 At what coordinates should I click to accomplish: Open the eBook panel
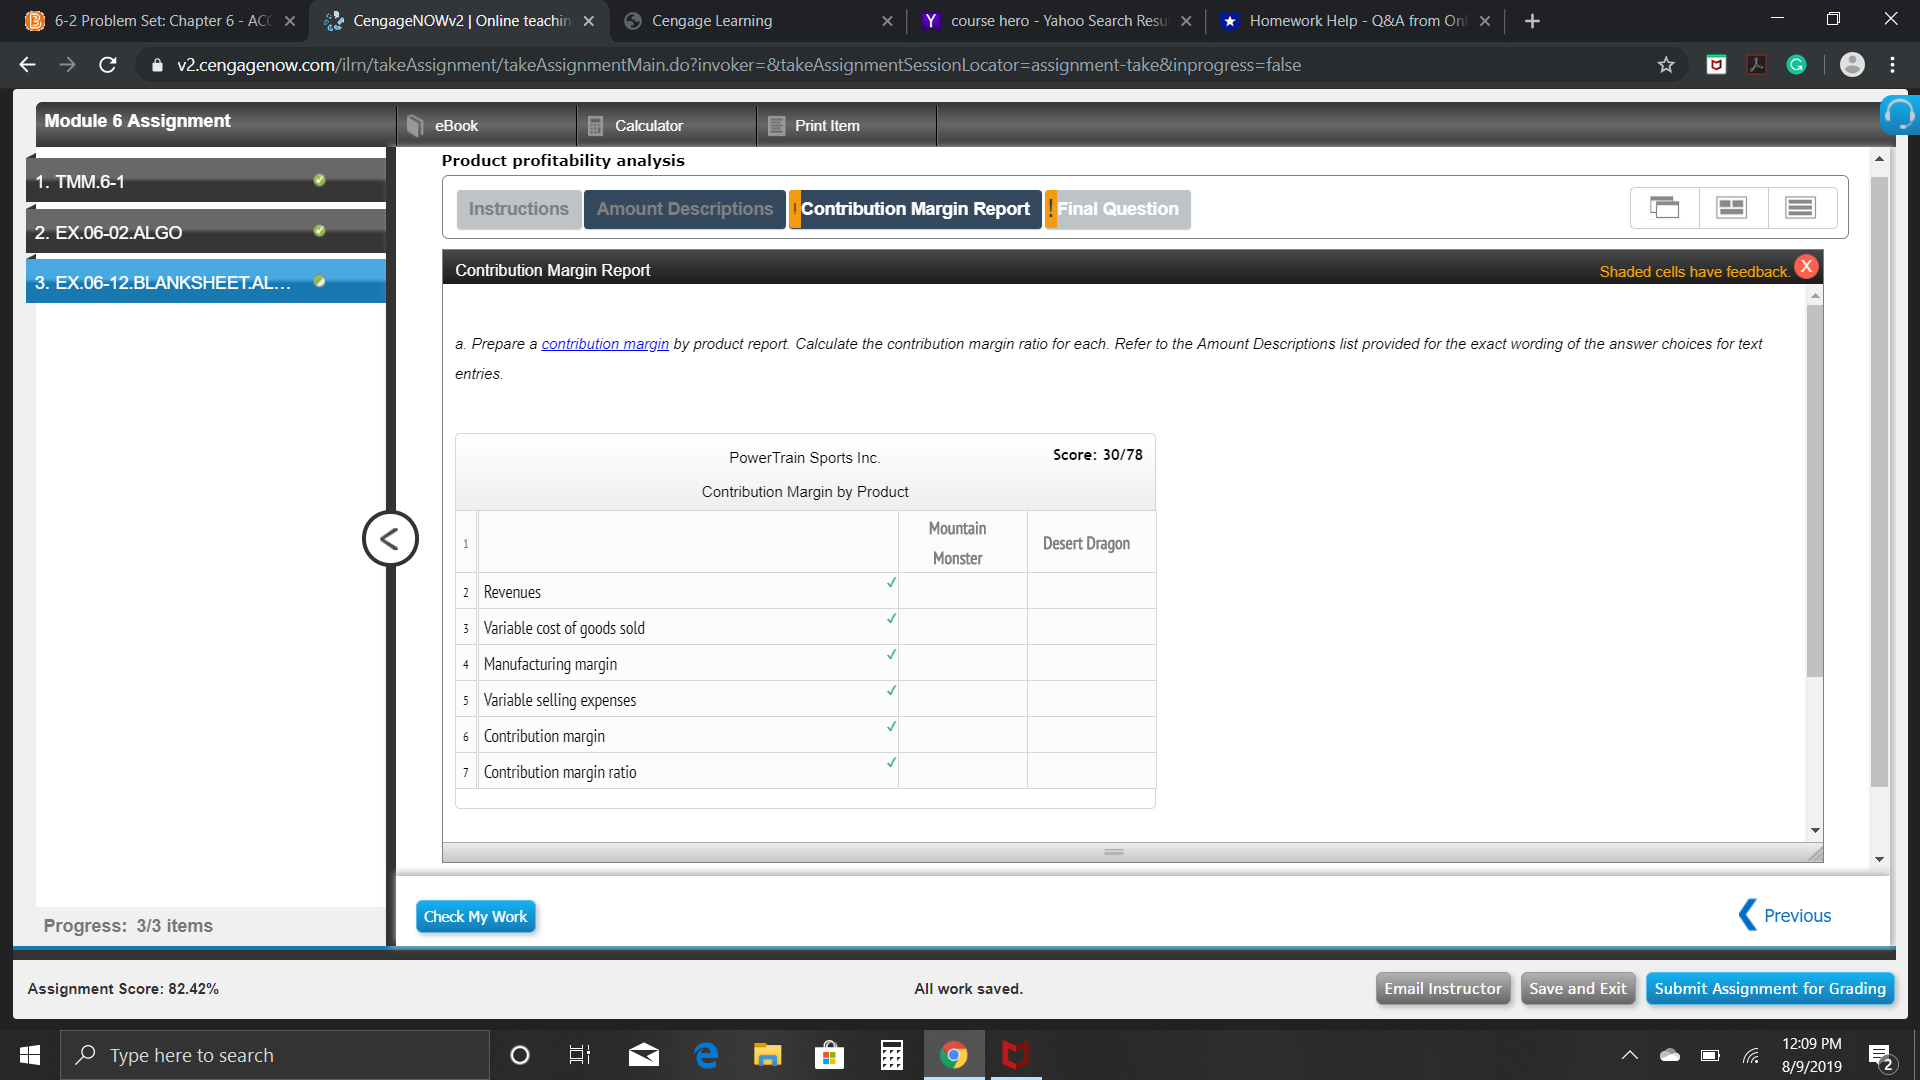(x=455, y=125)
